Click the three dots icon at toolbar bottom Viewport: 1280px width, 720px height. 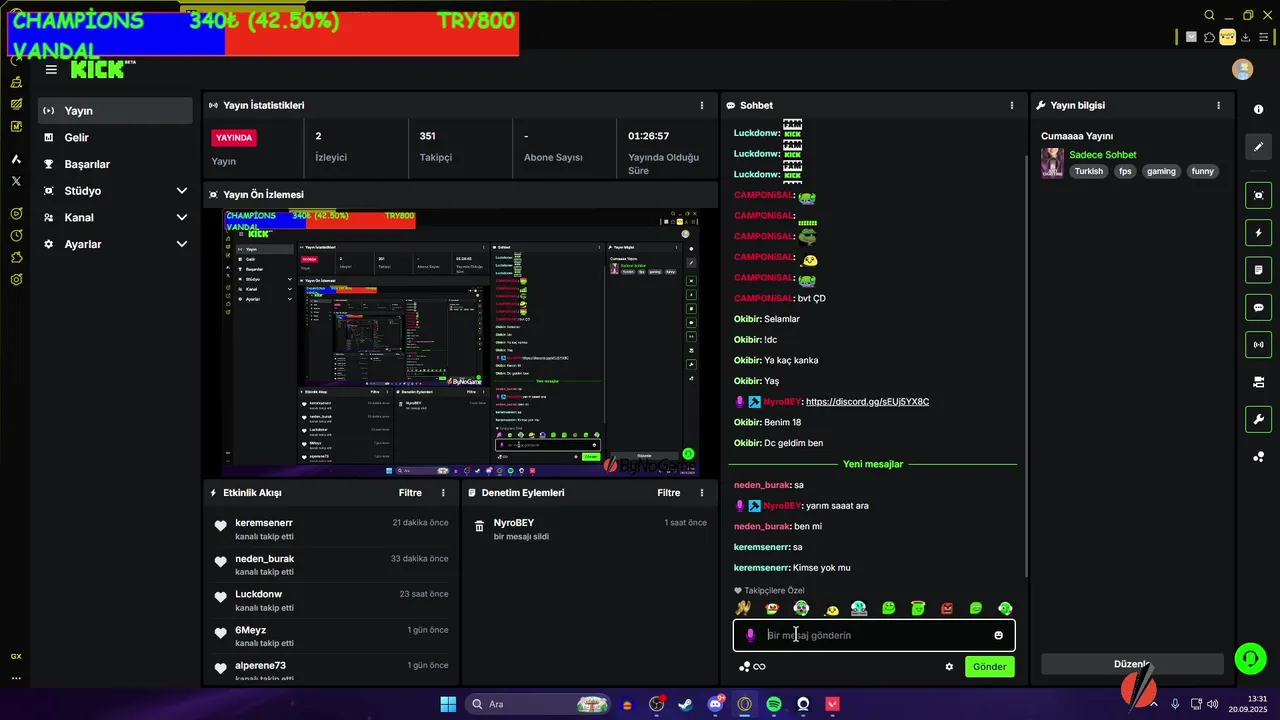point(1258,457)
